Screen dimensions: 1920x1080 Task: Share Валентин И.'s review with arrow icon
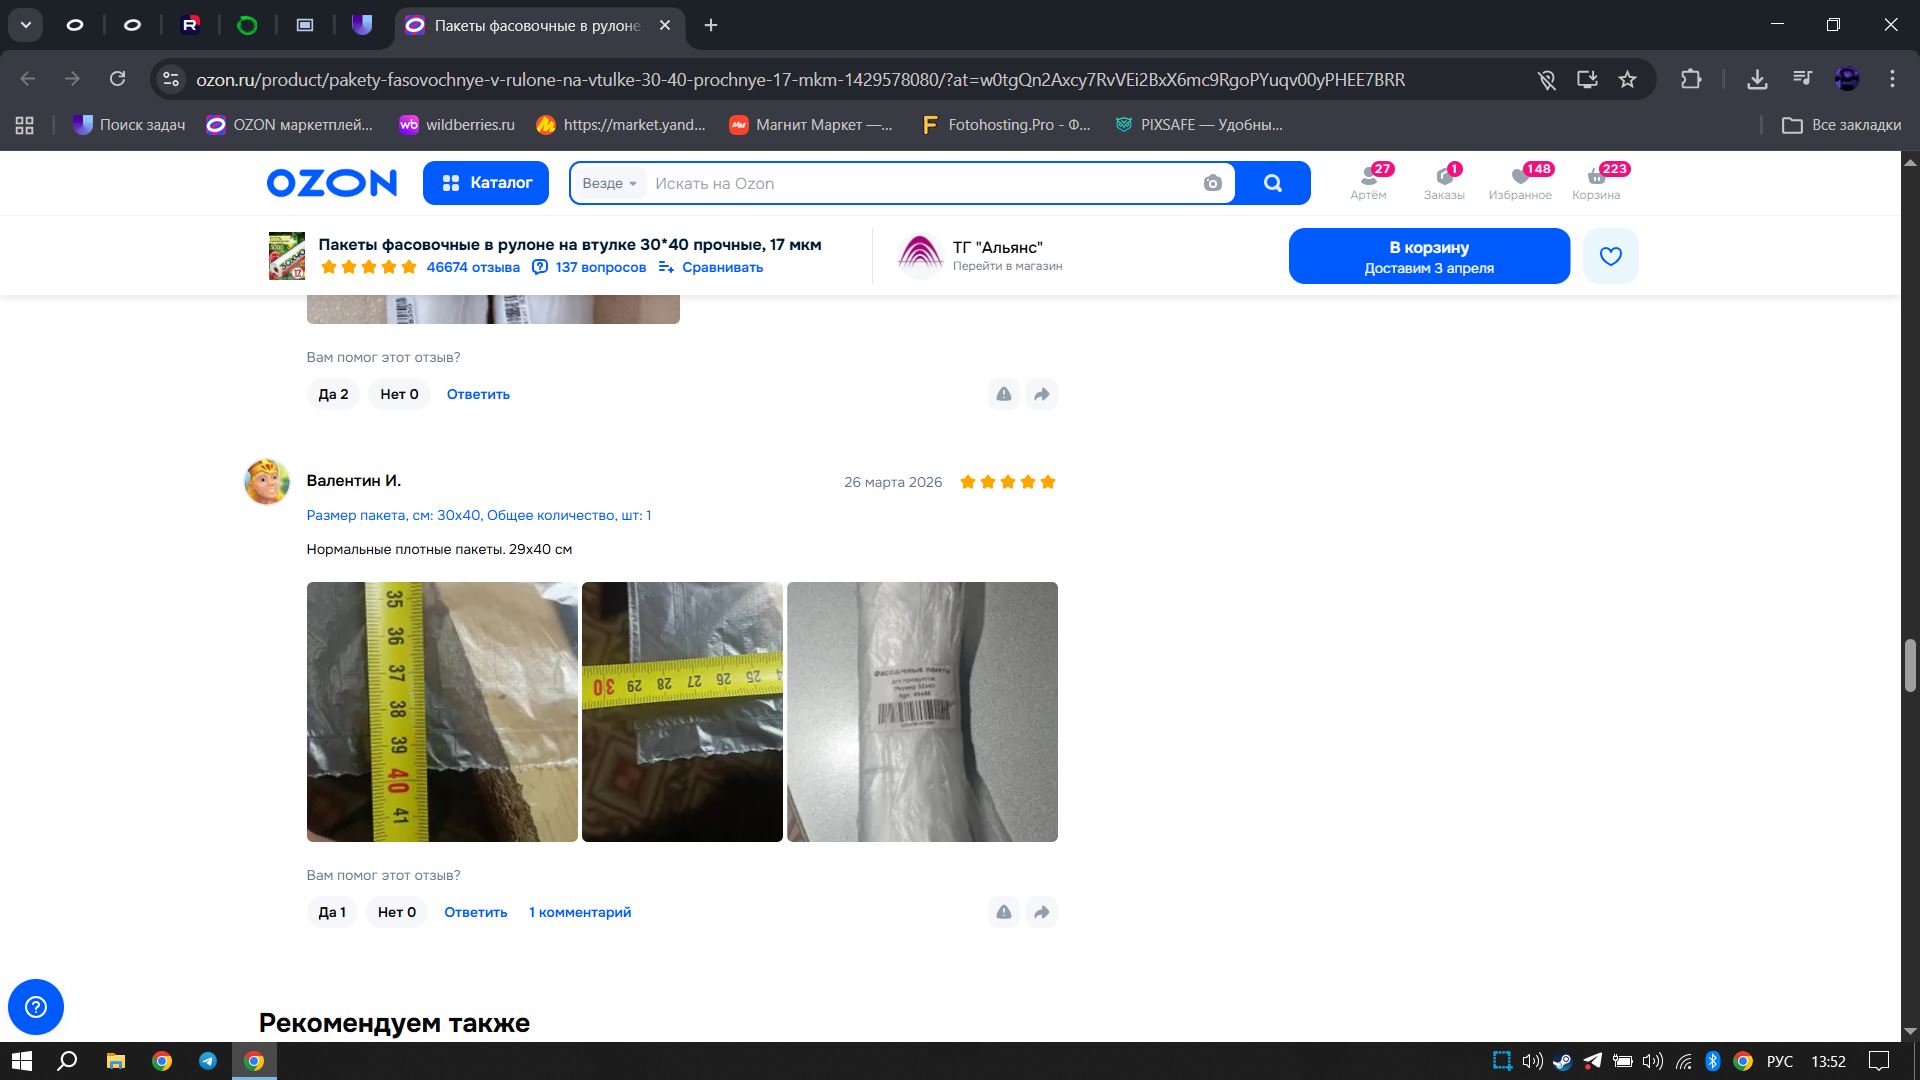(x=1041, y=912)
